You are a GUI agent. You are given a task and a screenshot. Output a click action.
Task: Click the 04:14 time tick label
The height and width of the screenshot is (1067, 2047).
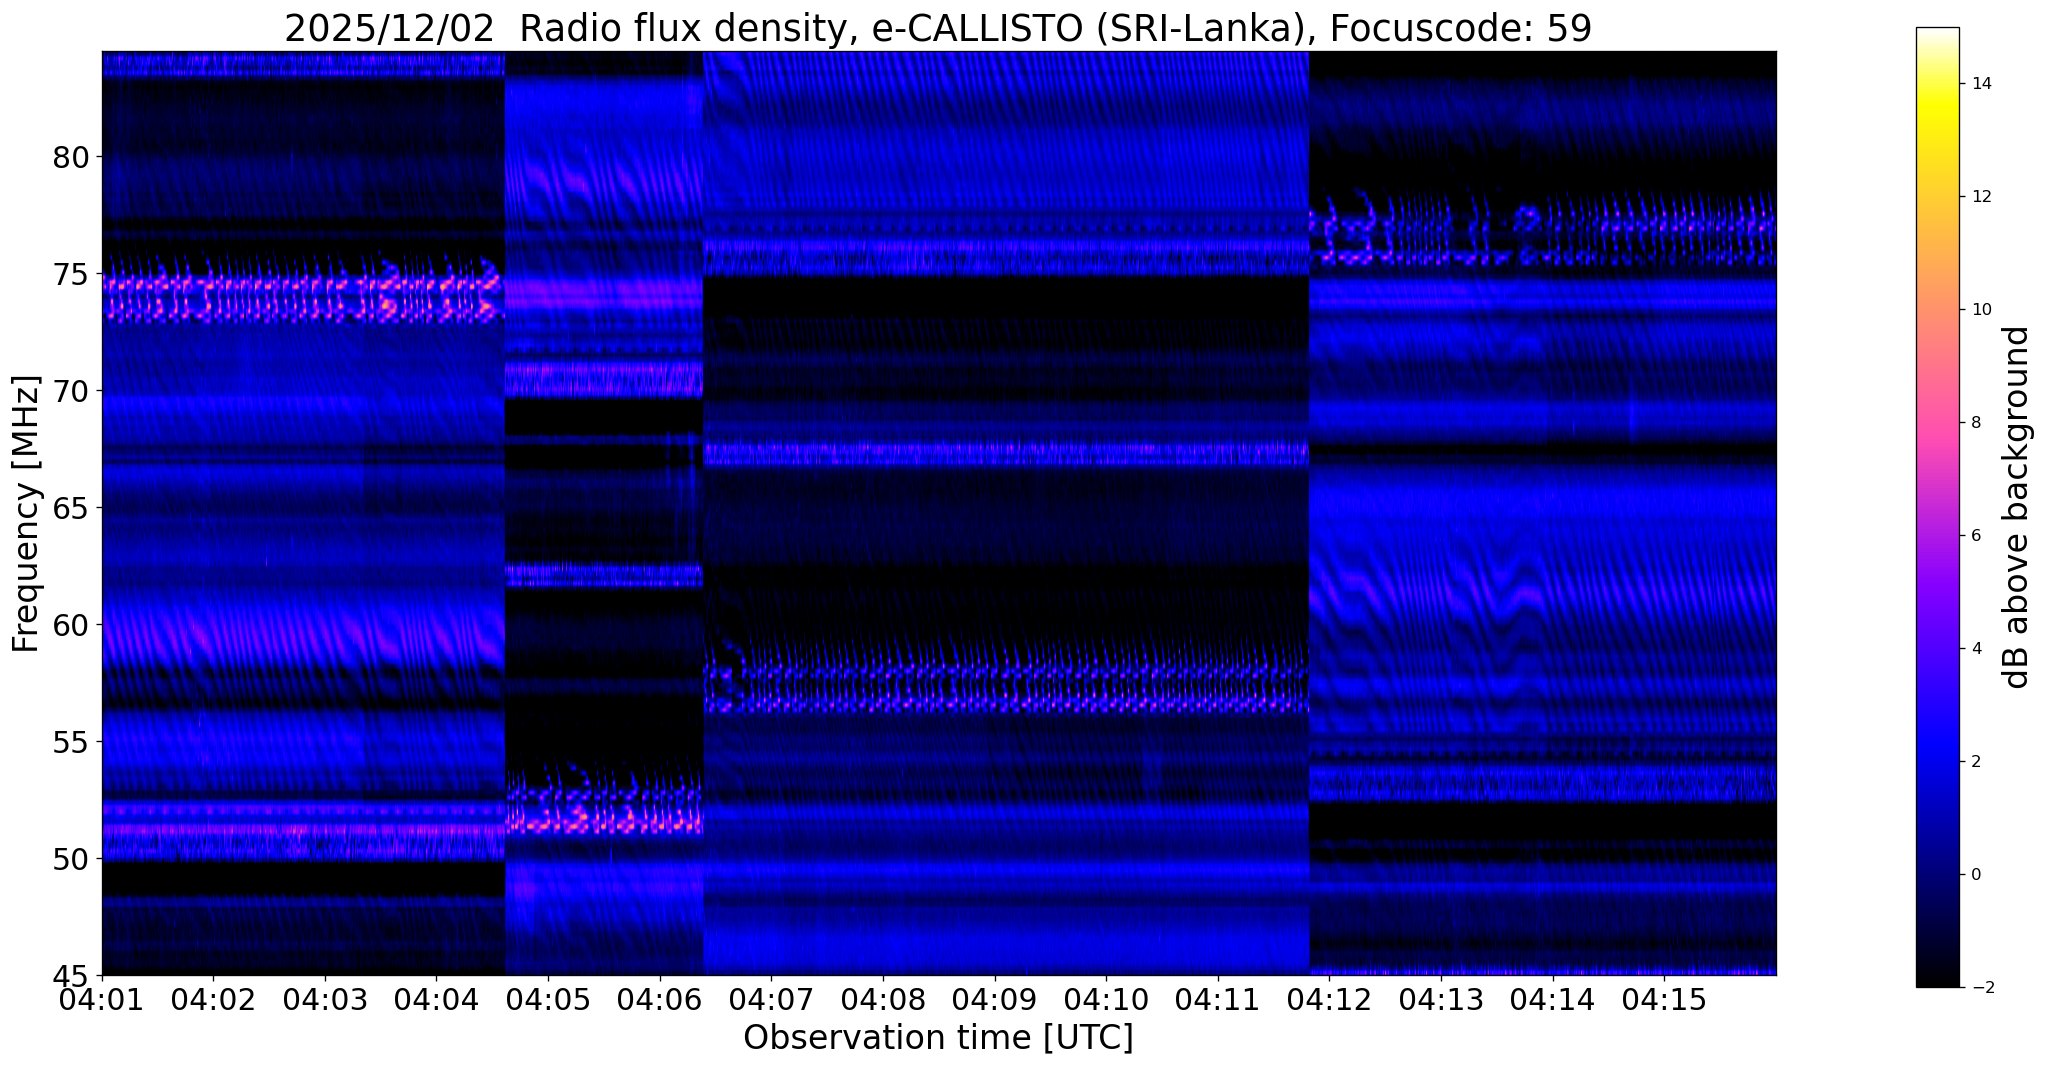[1553, 999]
